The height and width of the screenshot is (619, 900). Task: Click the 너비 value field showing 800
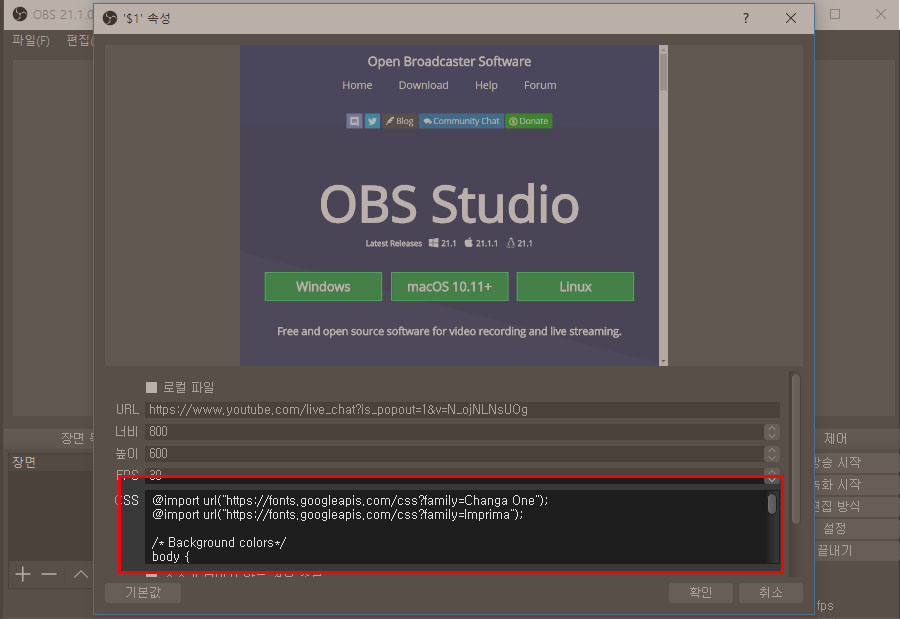454,431
